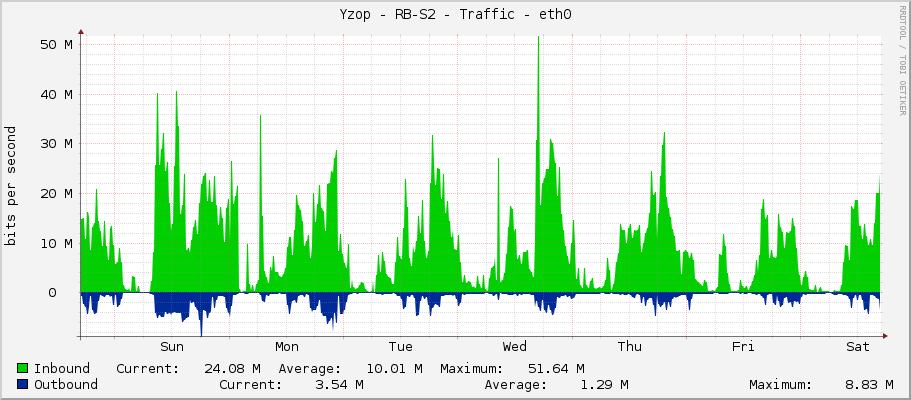911x400 pixels.
Task: Click the Outbound 'Average:' label
Action: click(516, 384)
